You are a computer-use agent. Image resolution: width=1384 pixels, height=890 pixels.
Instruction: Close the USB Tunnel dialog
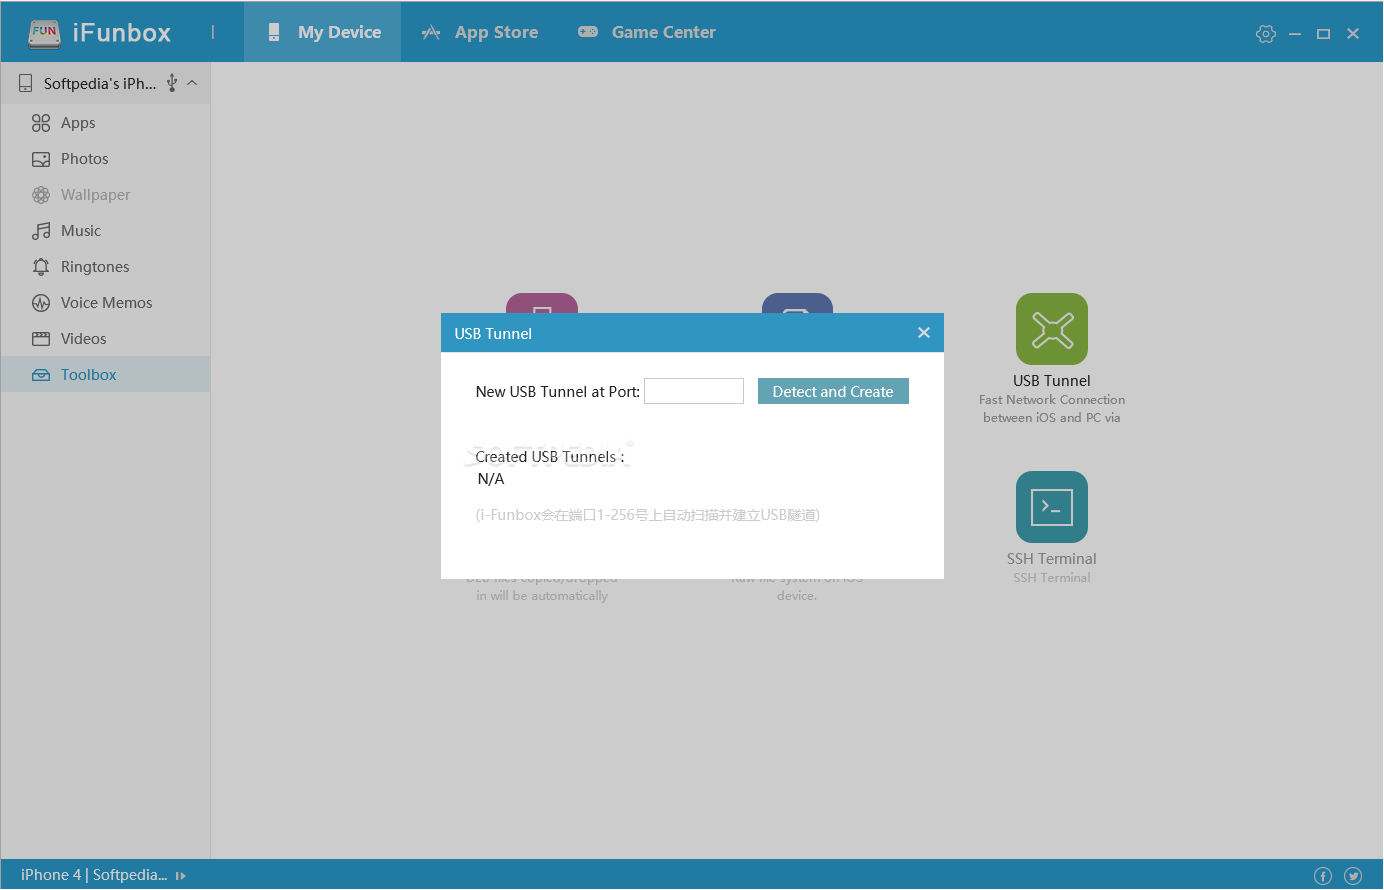tap(924, 333)
